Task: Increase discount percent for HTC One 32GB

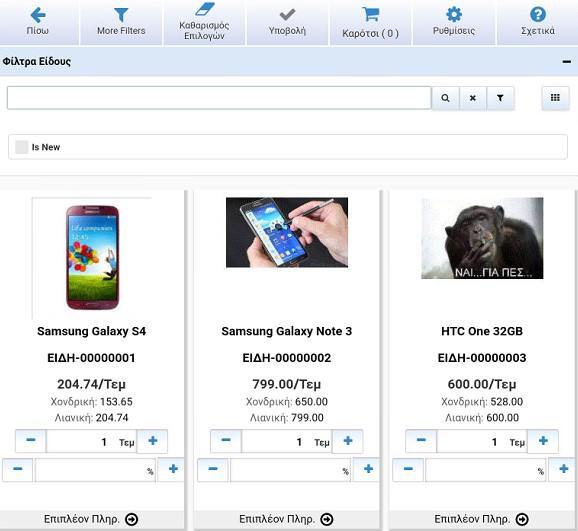Action: [x=563, y=469]
